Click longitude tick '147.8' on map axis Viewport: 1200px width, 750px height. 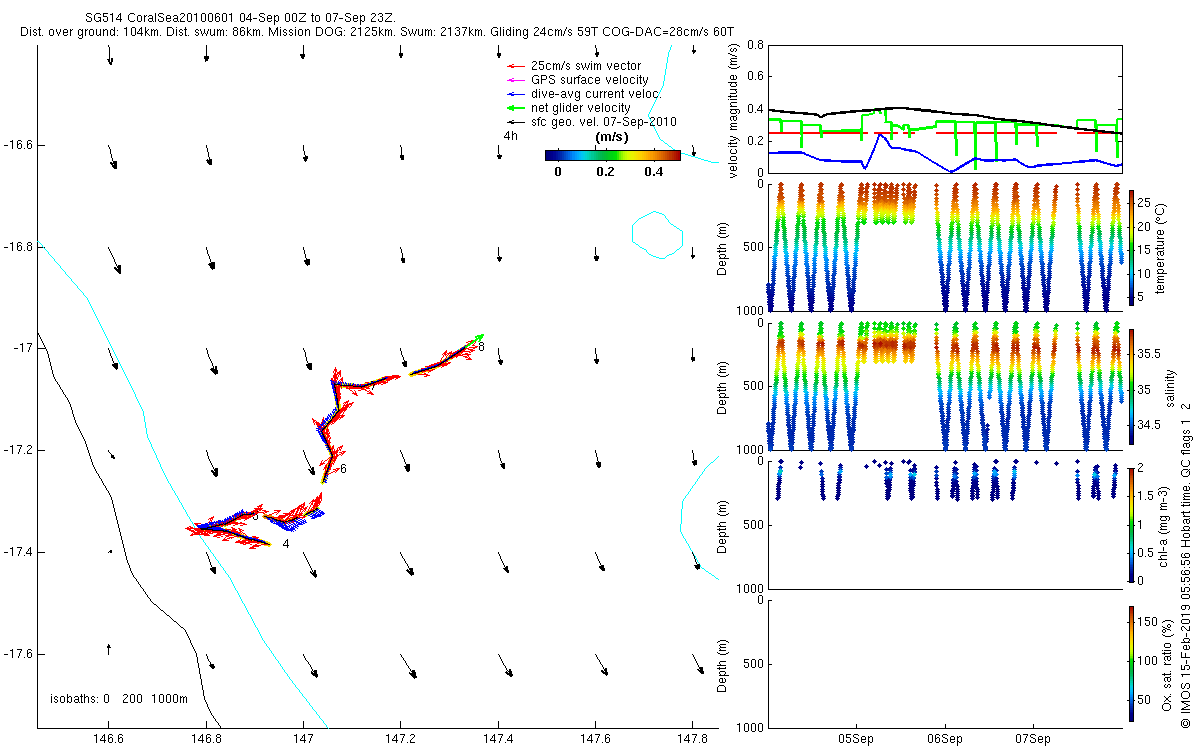pos(694,738)
